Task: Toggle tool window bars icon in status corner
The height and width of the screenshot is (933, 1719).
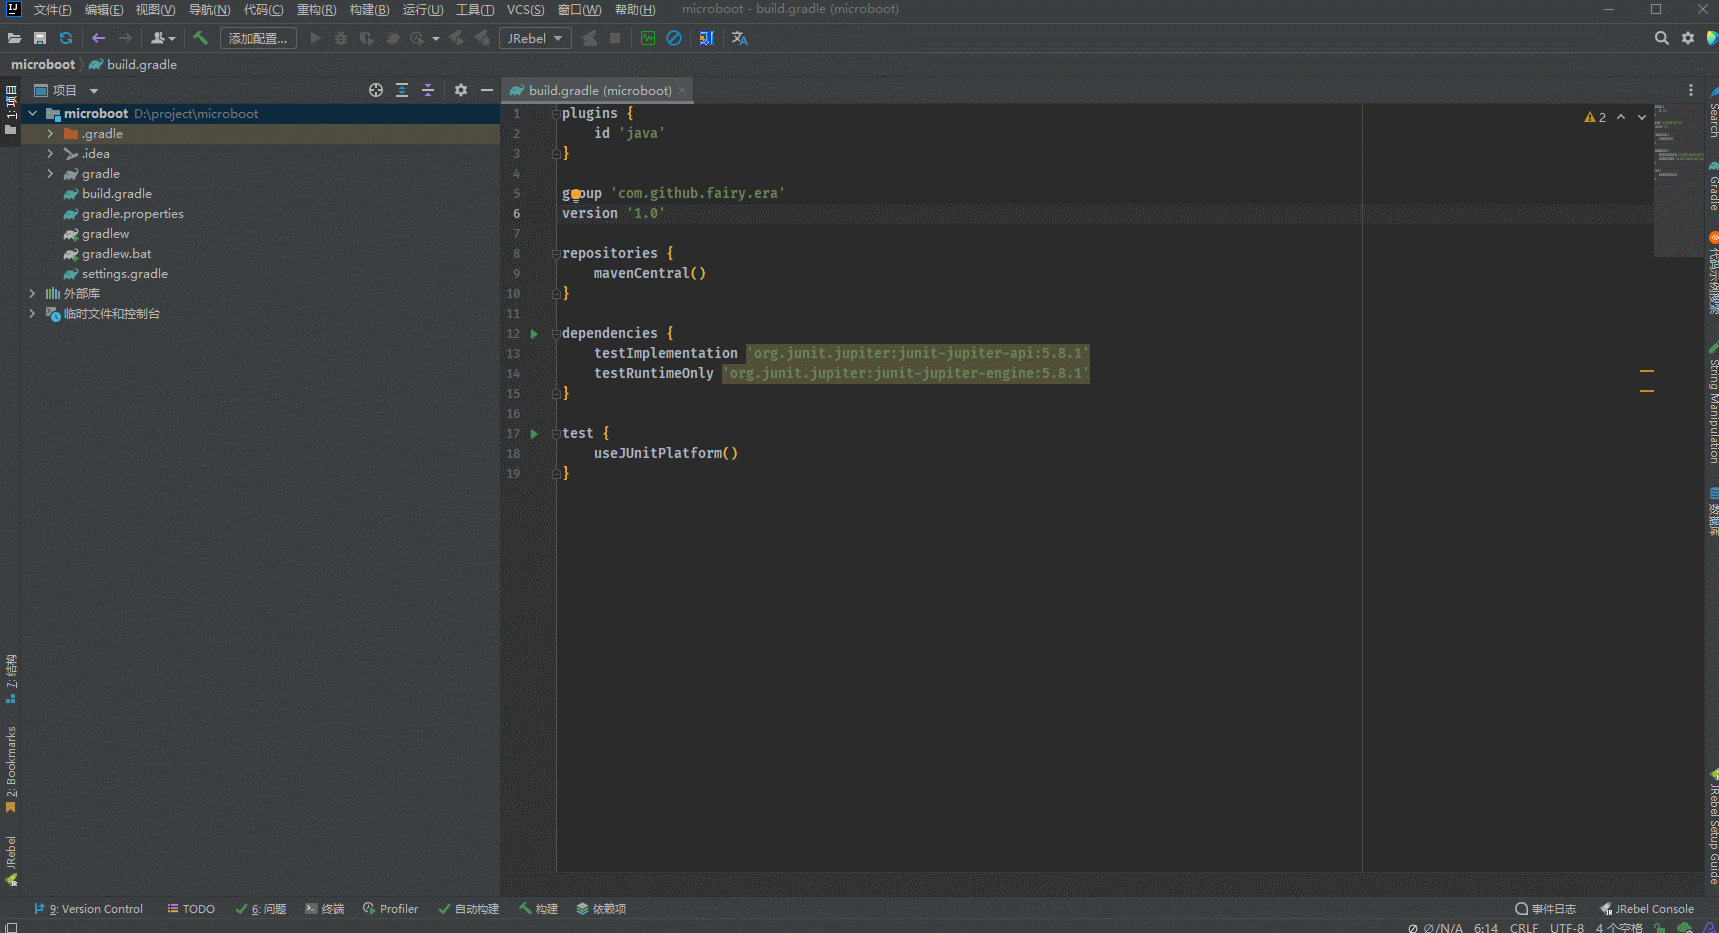Action: (11, 927)
